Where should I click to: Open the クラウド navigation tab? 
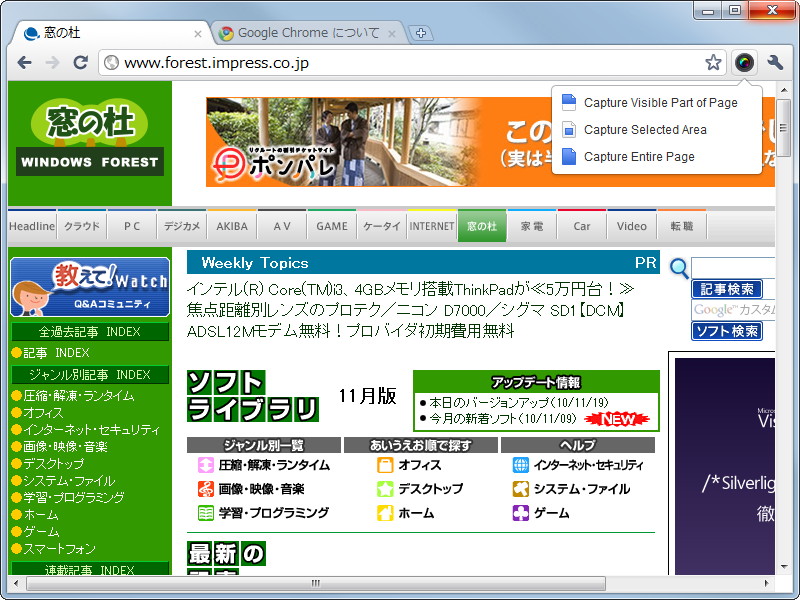coord(82,226)
